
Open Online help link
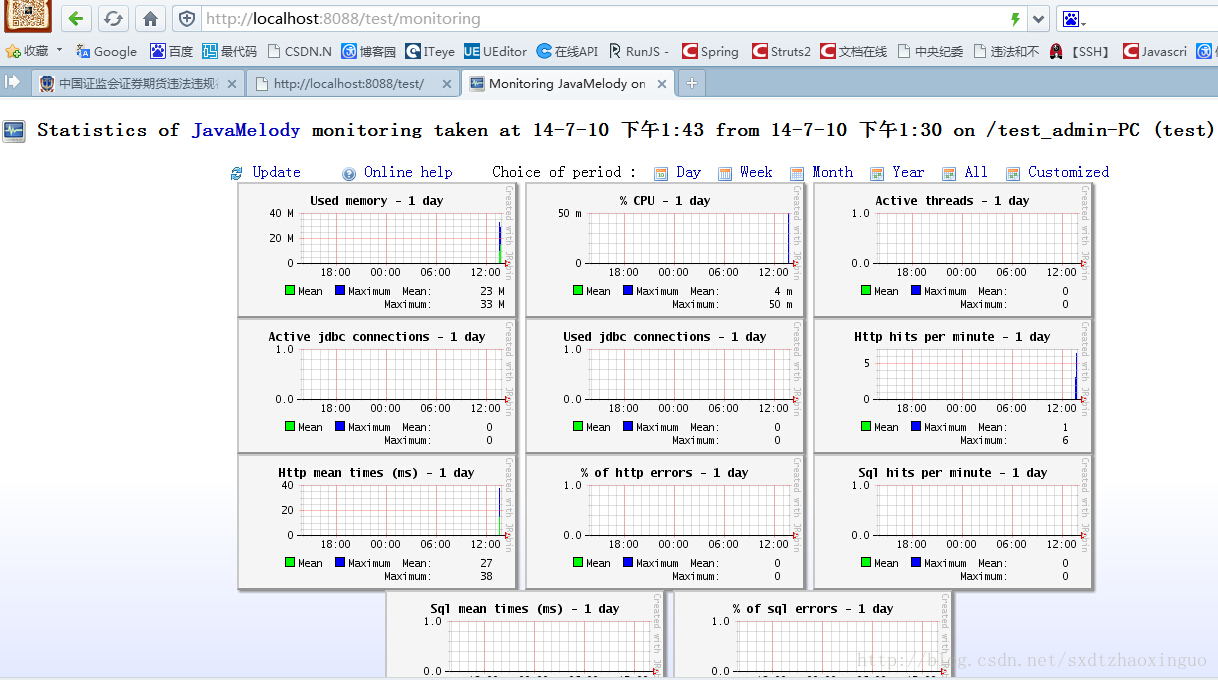[408, 172]
